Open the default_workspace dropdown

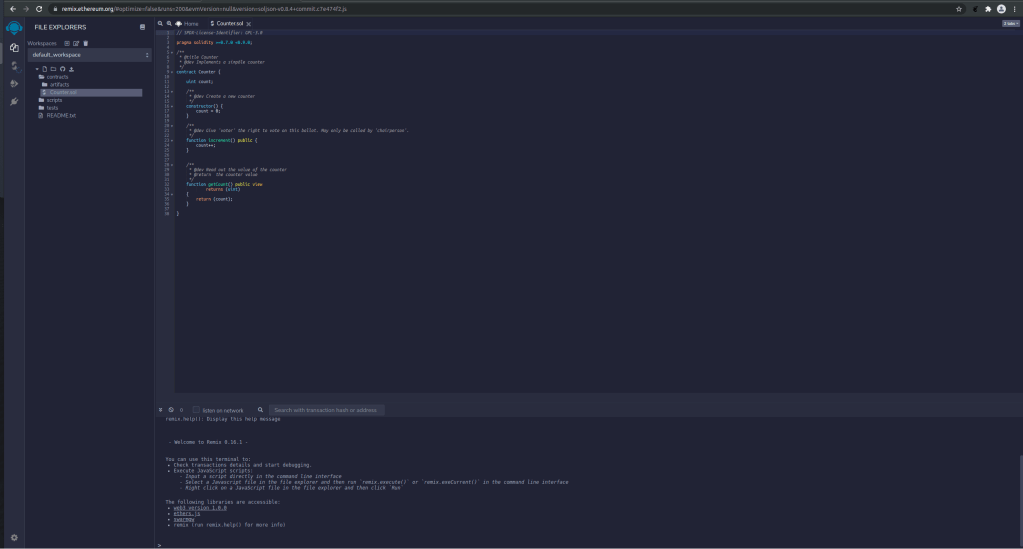(x=89, y=55)
